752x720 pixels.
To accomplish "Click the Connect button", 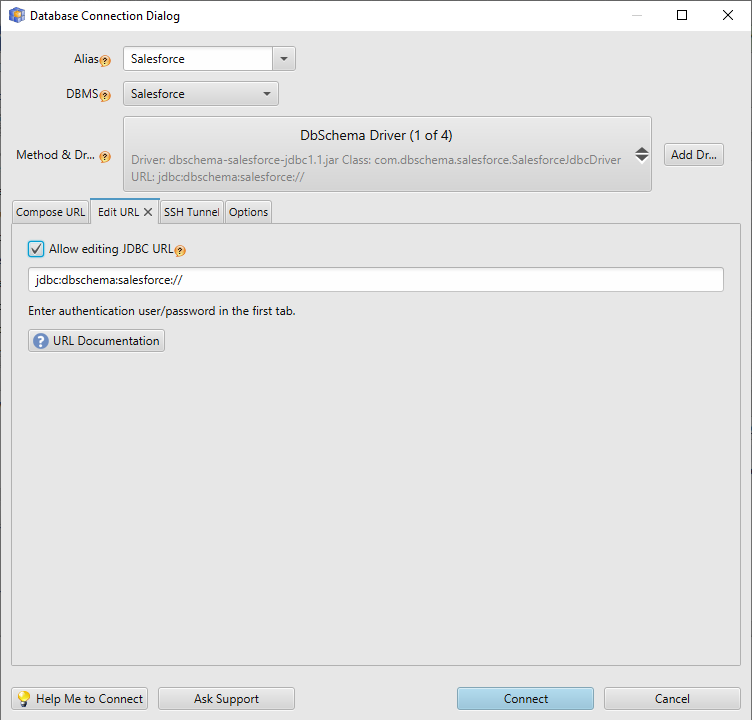I will [525, 698].
